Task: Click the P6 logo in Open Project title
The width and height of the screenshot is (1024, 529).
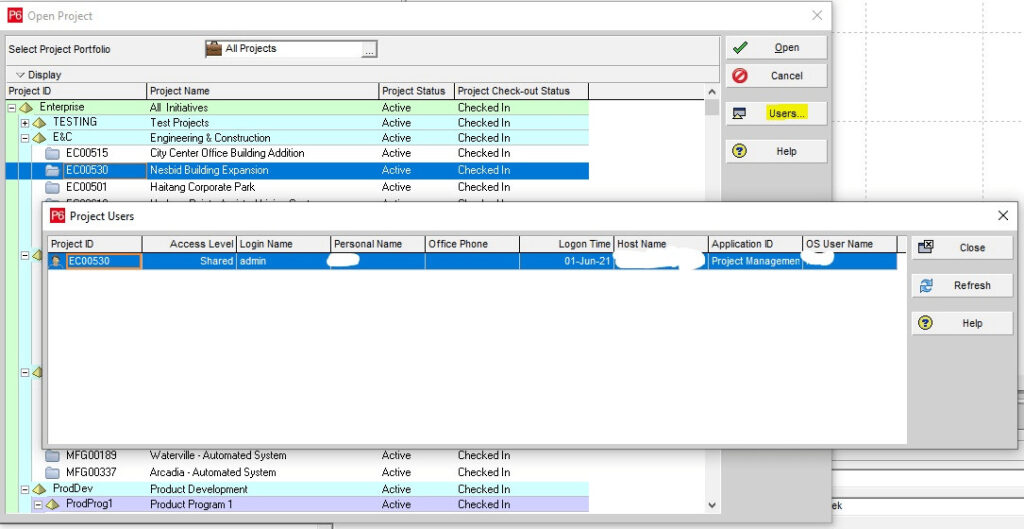Action: coord(15,15)
